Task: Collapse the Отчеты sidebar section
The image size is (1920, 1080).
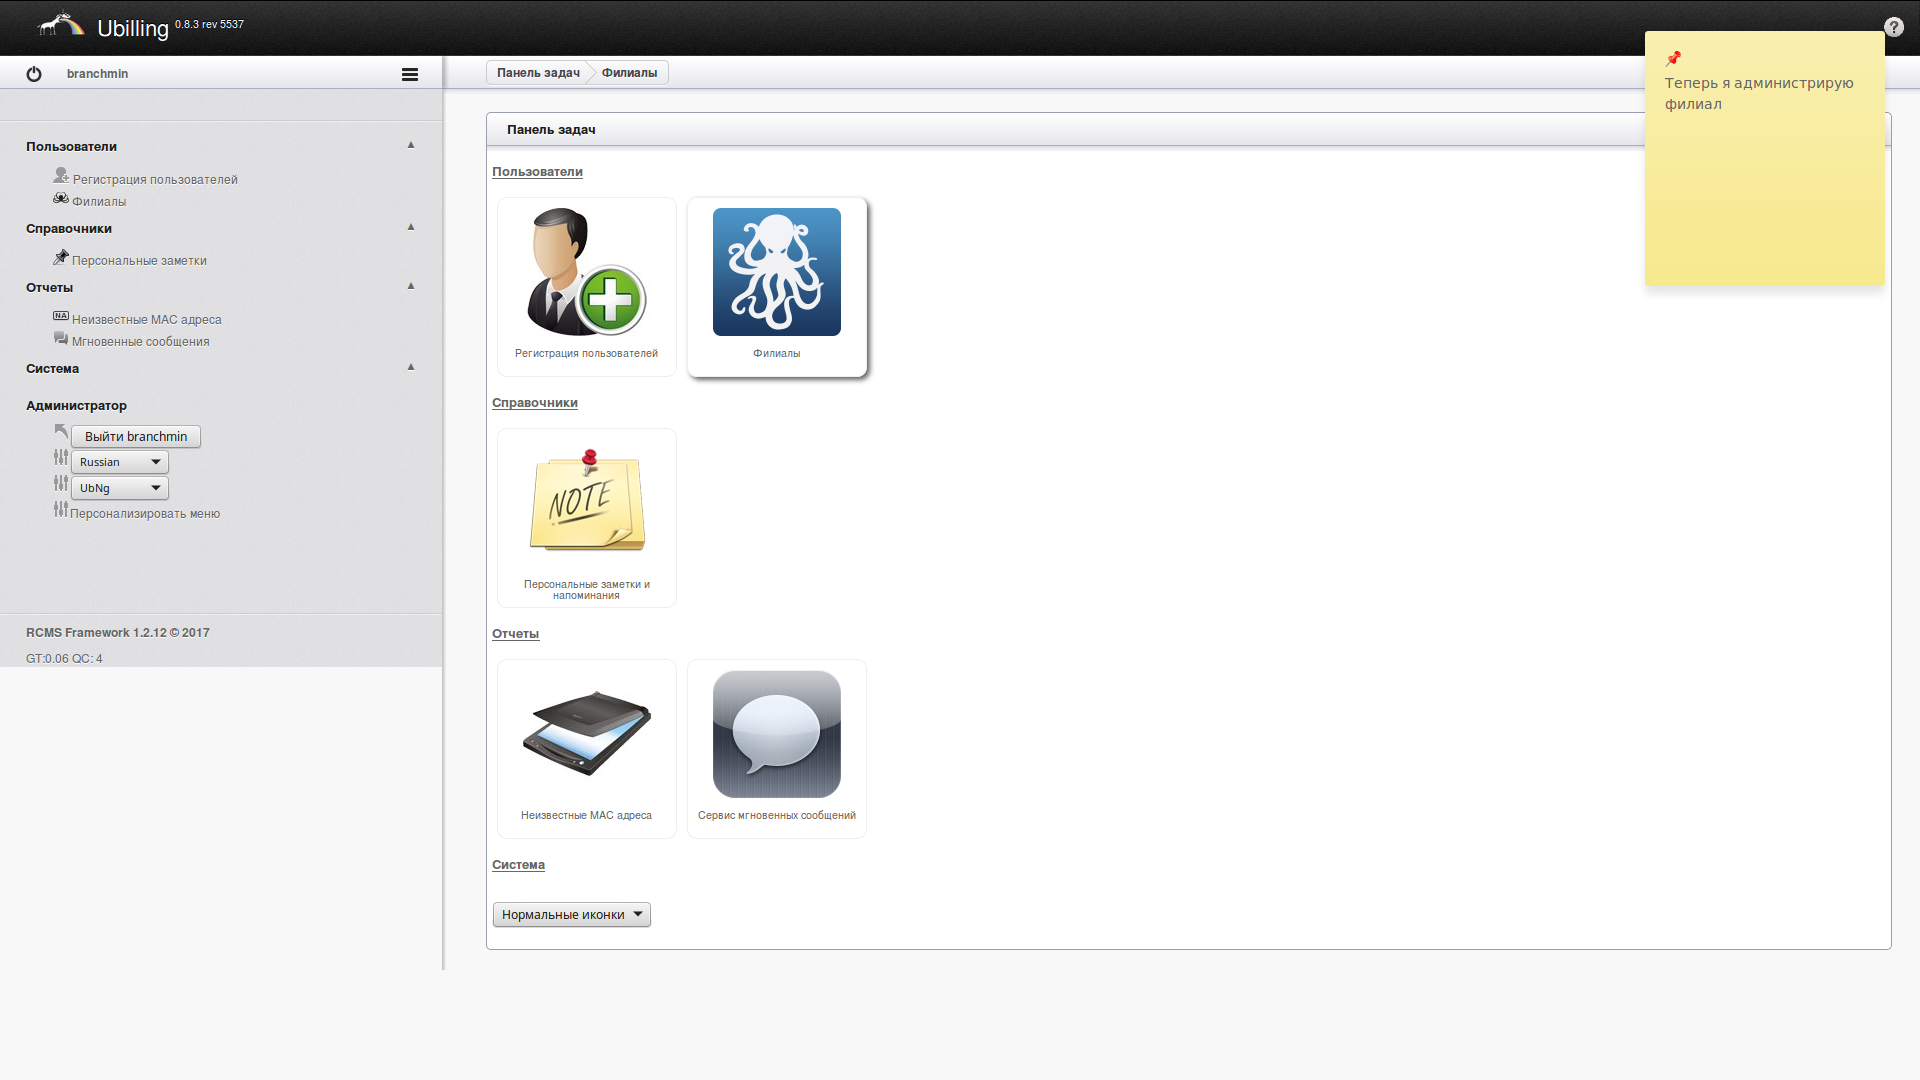Action: [x=410, y=286]
